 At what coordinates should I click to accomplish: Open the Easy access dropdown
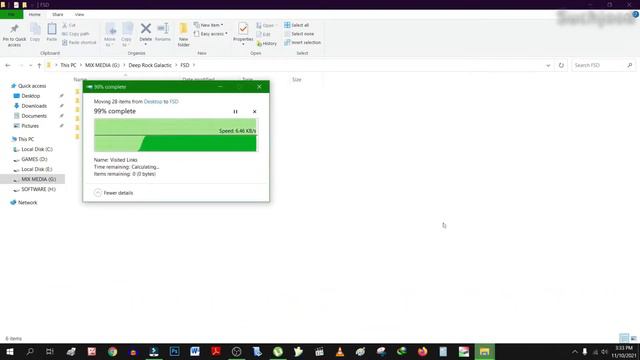(x=211, y=34)
